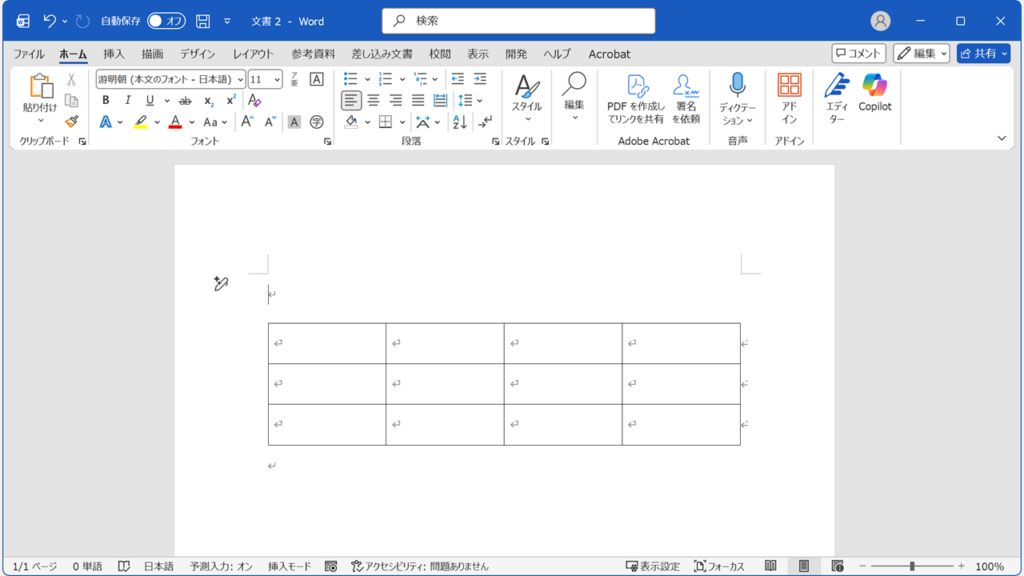
Task: Open the Sort icon in the paragraph group
Action: (459, 121)
